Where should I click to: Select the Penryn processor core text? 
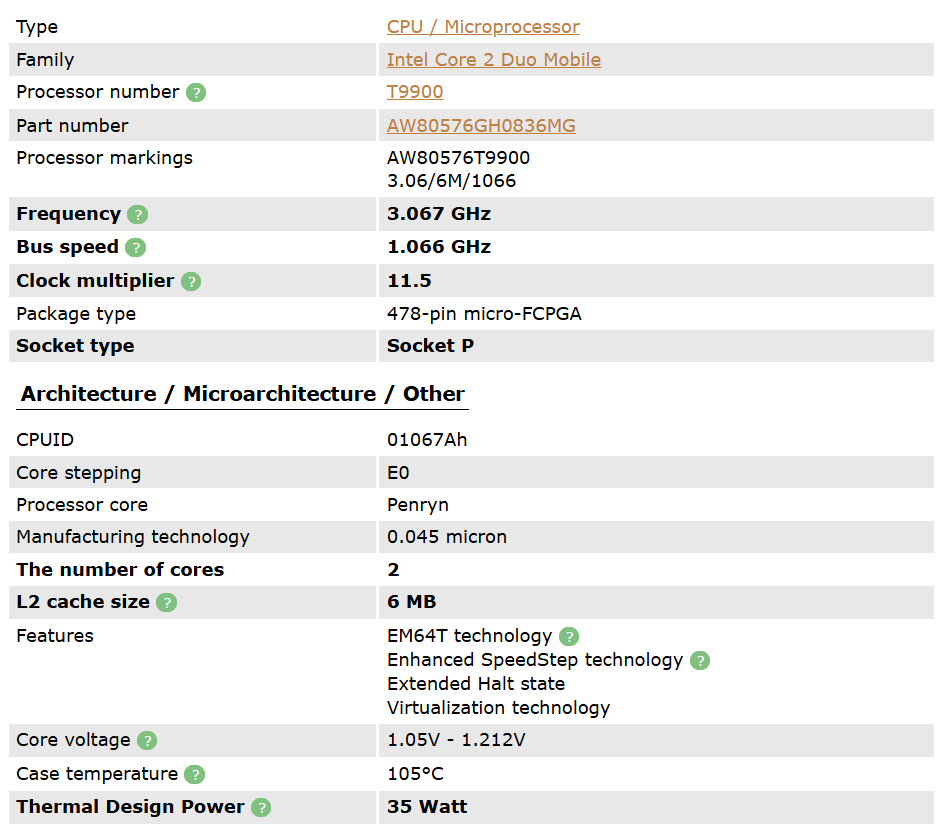point(418,505)
